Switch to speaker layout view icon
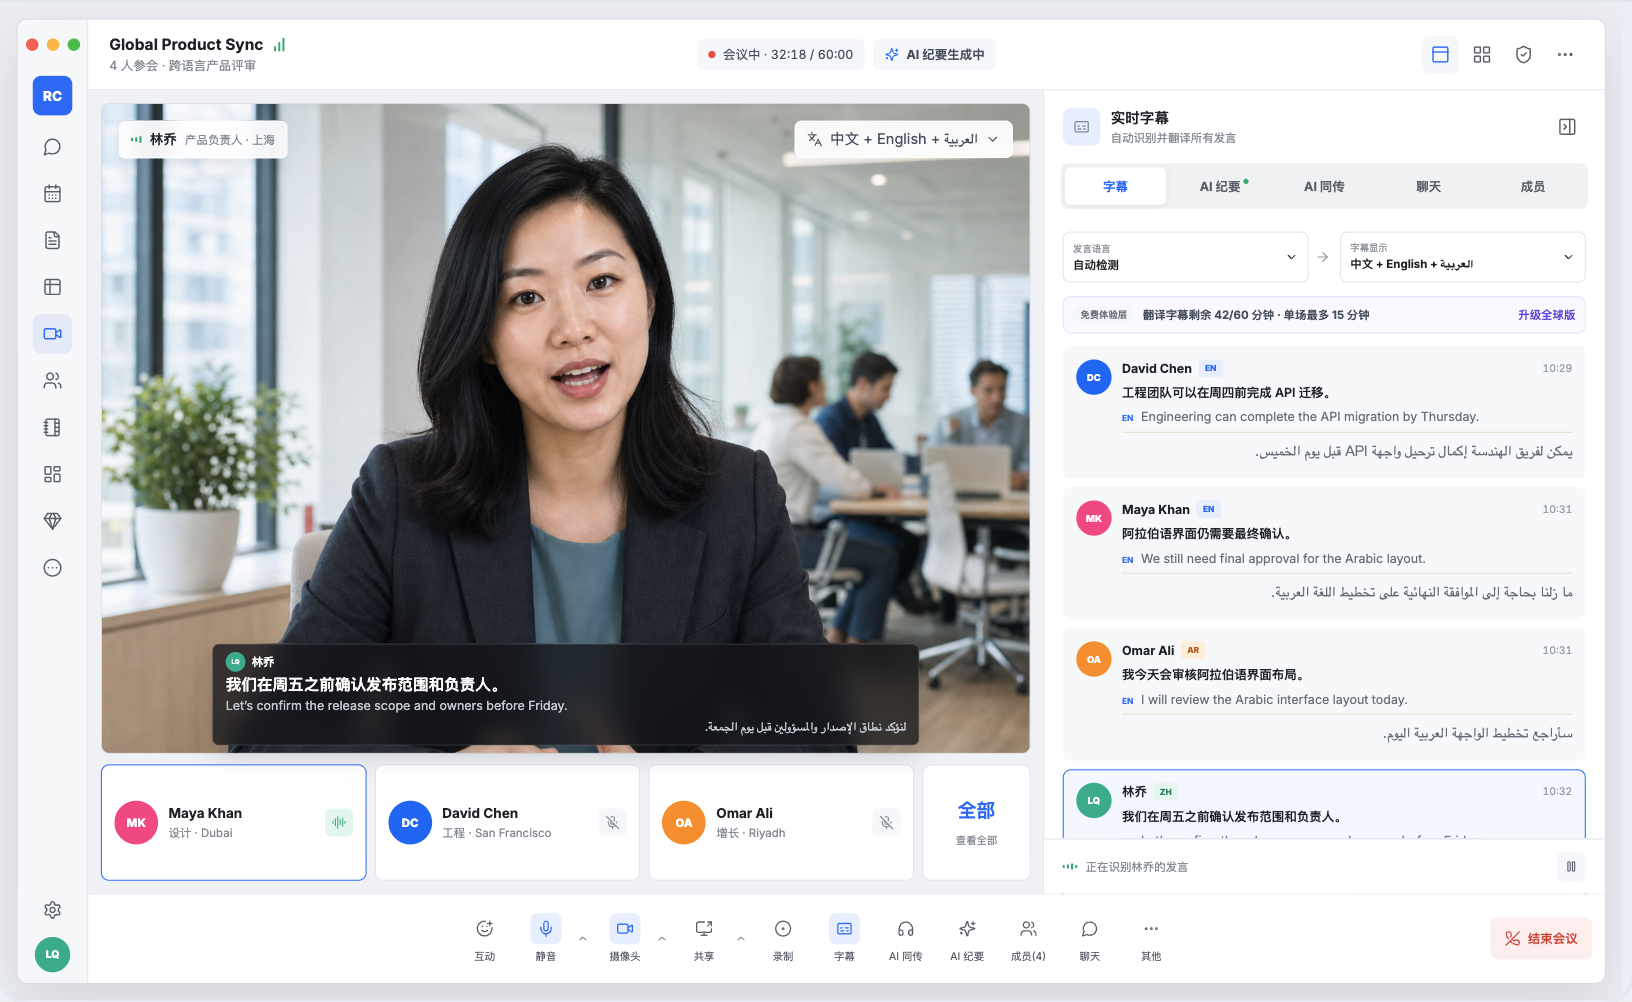Viewport: 1632px width, 1002px height. (x=1440, y=55)
